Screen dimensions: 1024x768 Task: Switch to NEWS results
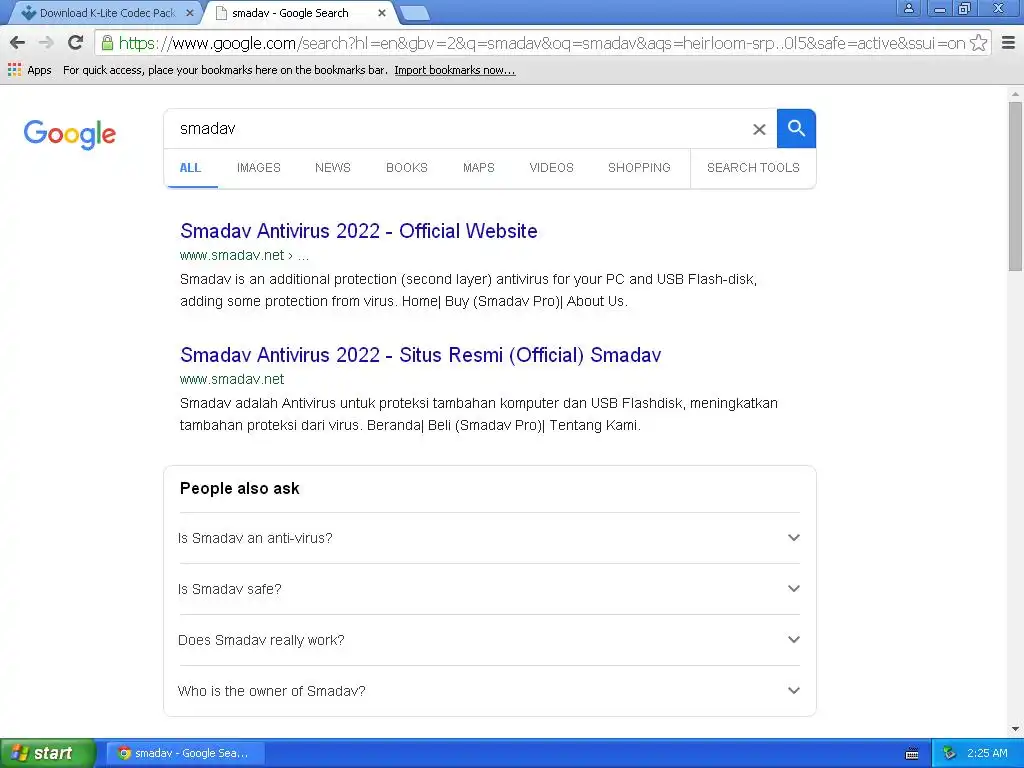click(333, 168)
